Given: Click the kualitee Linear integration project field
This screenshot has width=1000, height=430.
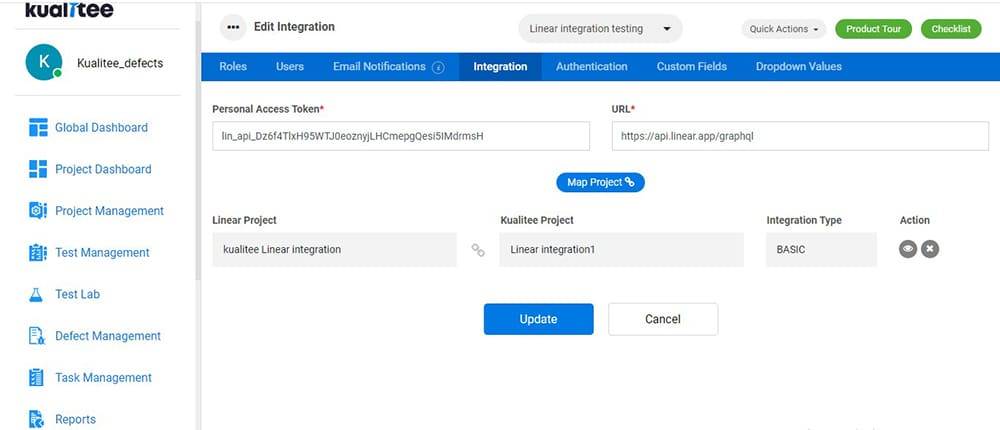Looking at the screenshot, I should [334, 249].
